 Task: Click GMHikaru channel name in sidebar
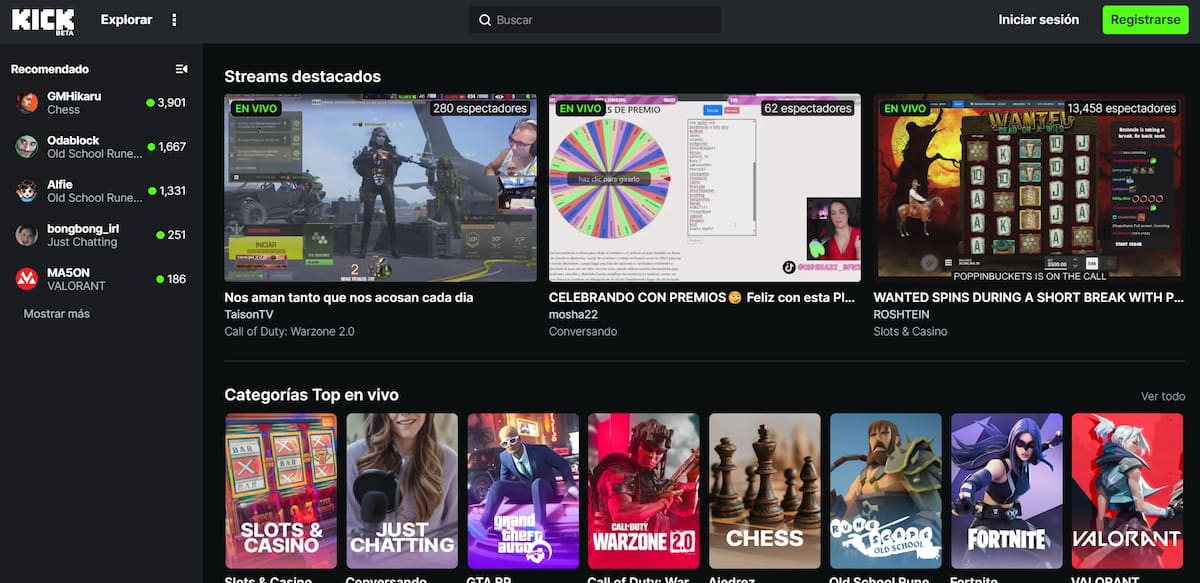(74, 96)
